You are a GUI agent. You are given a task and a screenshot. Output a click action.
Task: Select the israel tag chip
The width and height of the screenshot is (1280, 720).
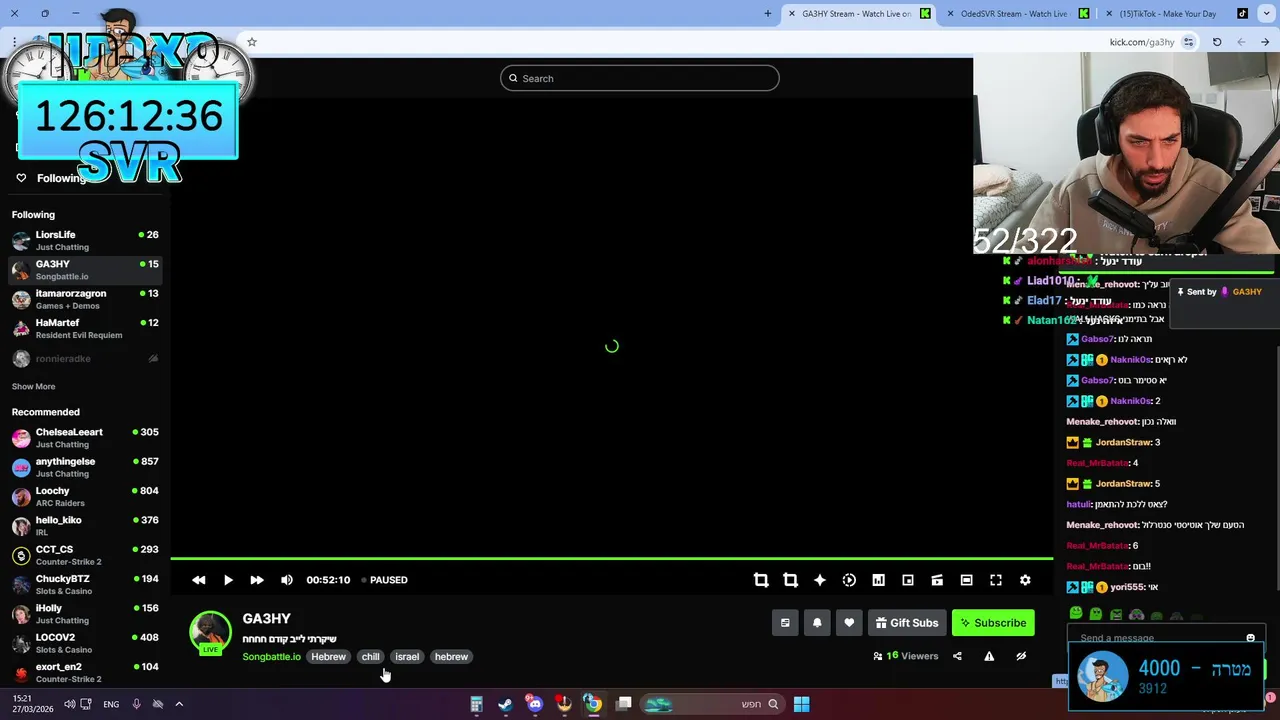click(407, 657)
